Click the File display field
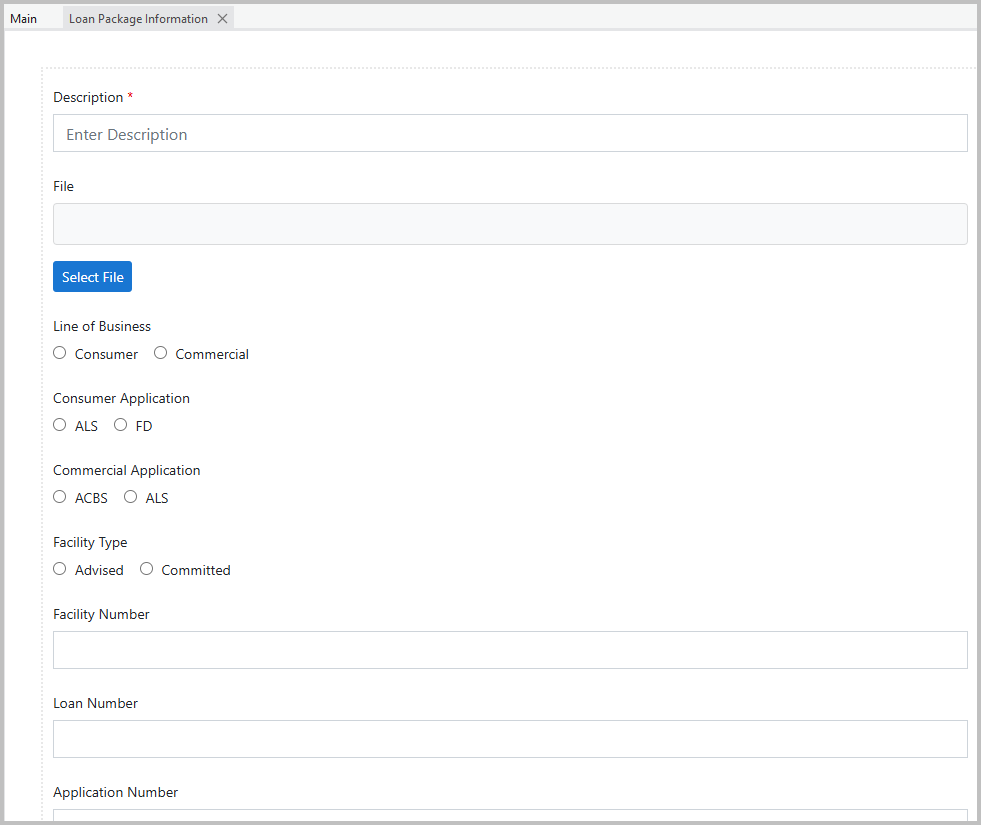Screen dimensions: 981x825 [x=510, y=223]
